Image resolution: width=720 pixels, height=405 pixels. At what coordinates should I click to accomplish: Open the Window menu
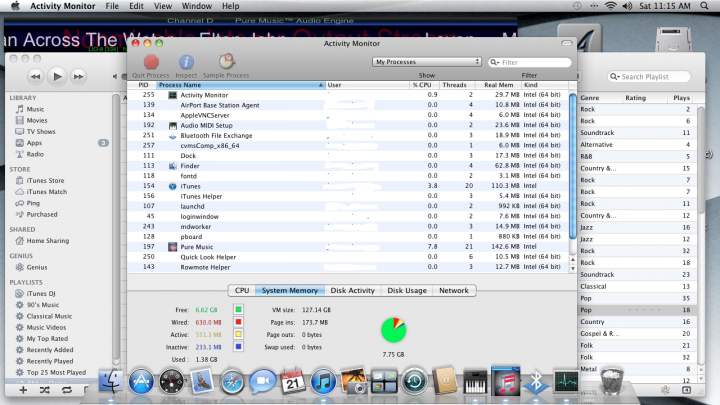(197, 6)
